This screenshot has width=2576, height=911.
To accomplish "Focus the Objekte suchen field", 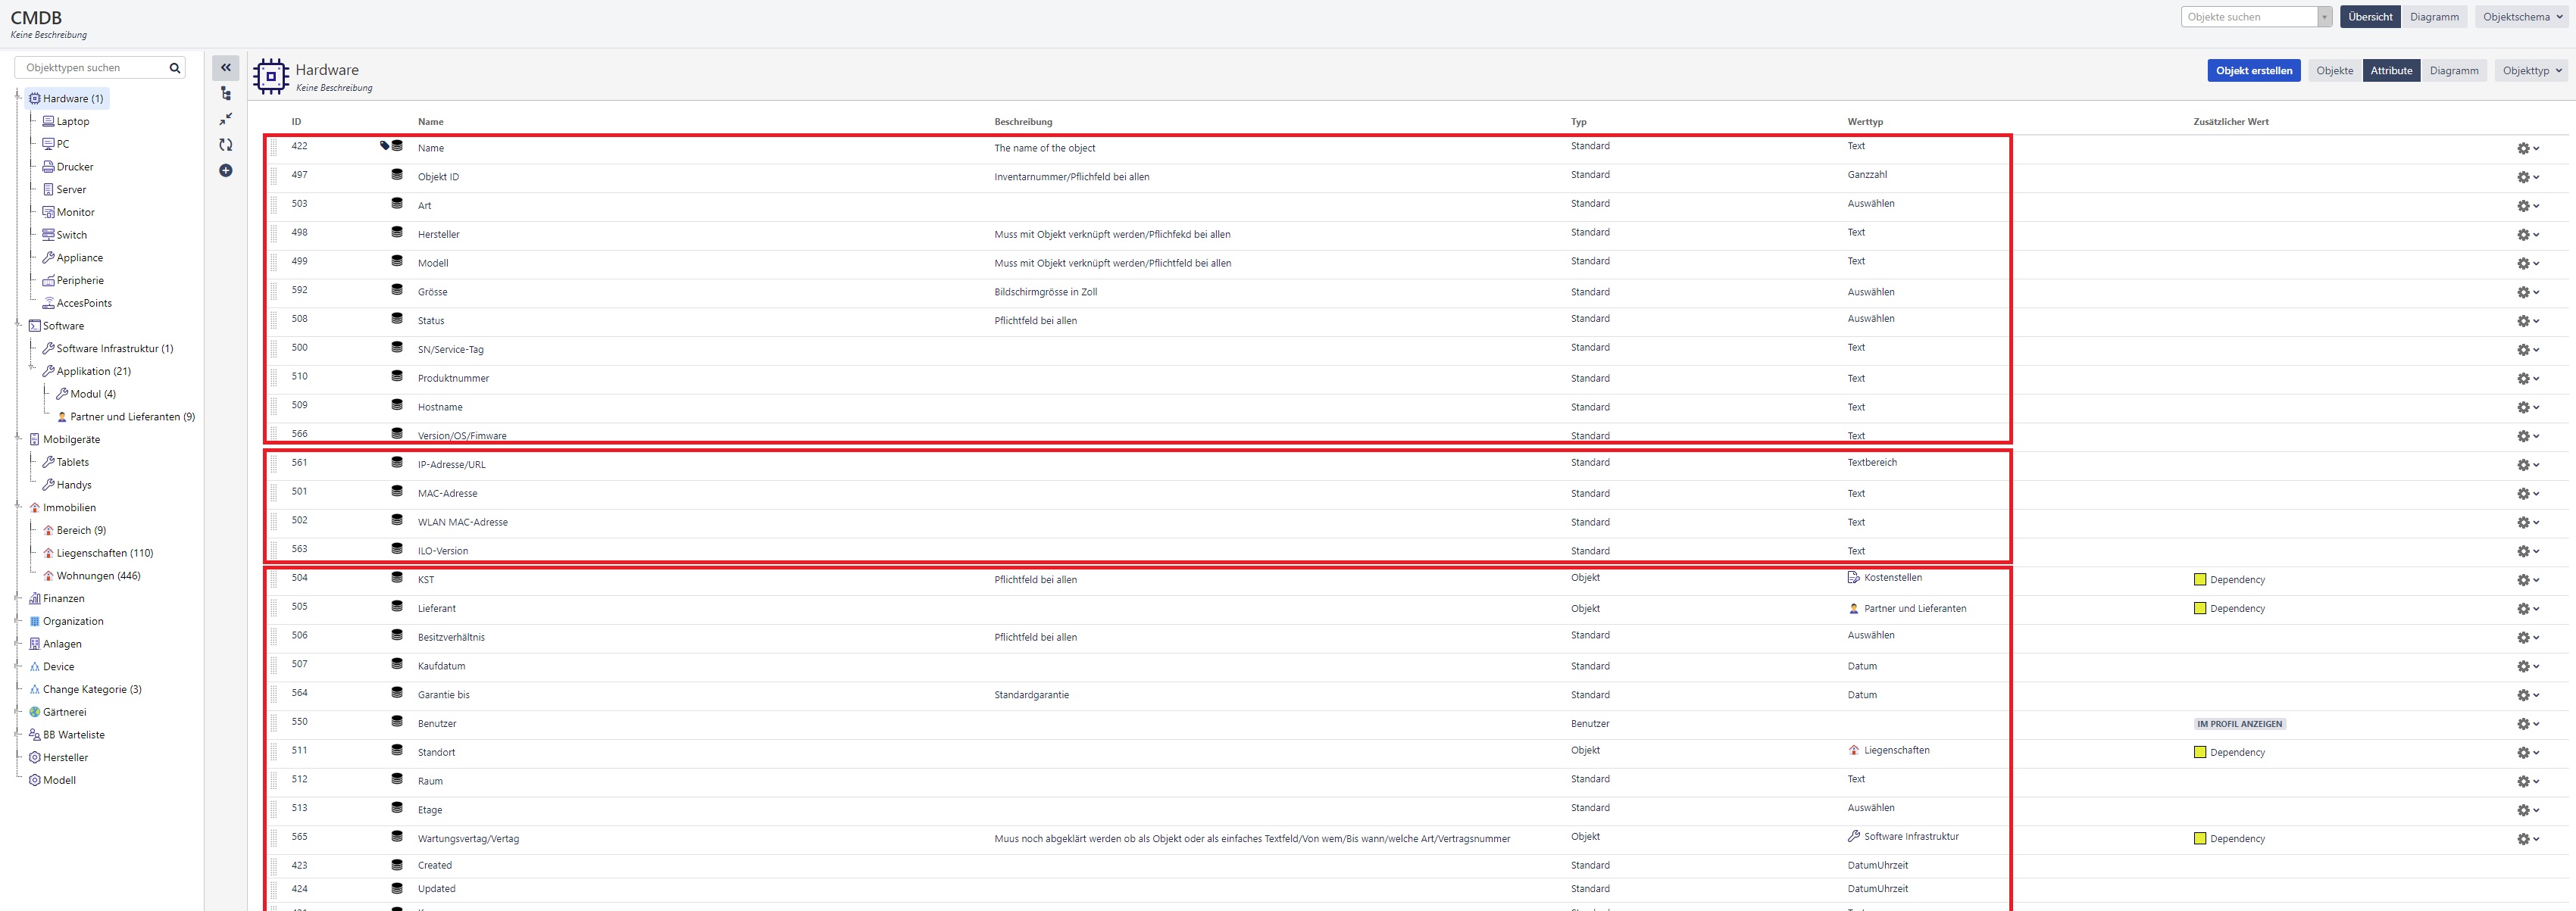I will pyautogui.click(x=2249, y=17).
